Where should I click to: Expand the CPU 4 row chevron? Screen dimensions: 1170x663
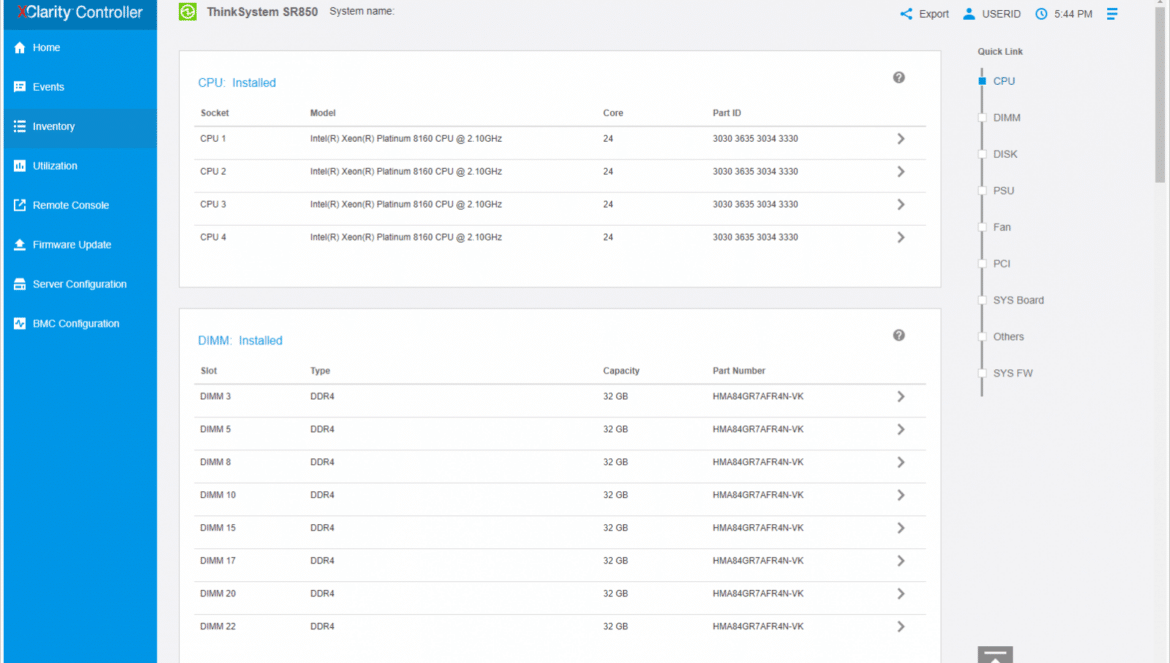tap(901, 237)
